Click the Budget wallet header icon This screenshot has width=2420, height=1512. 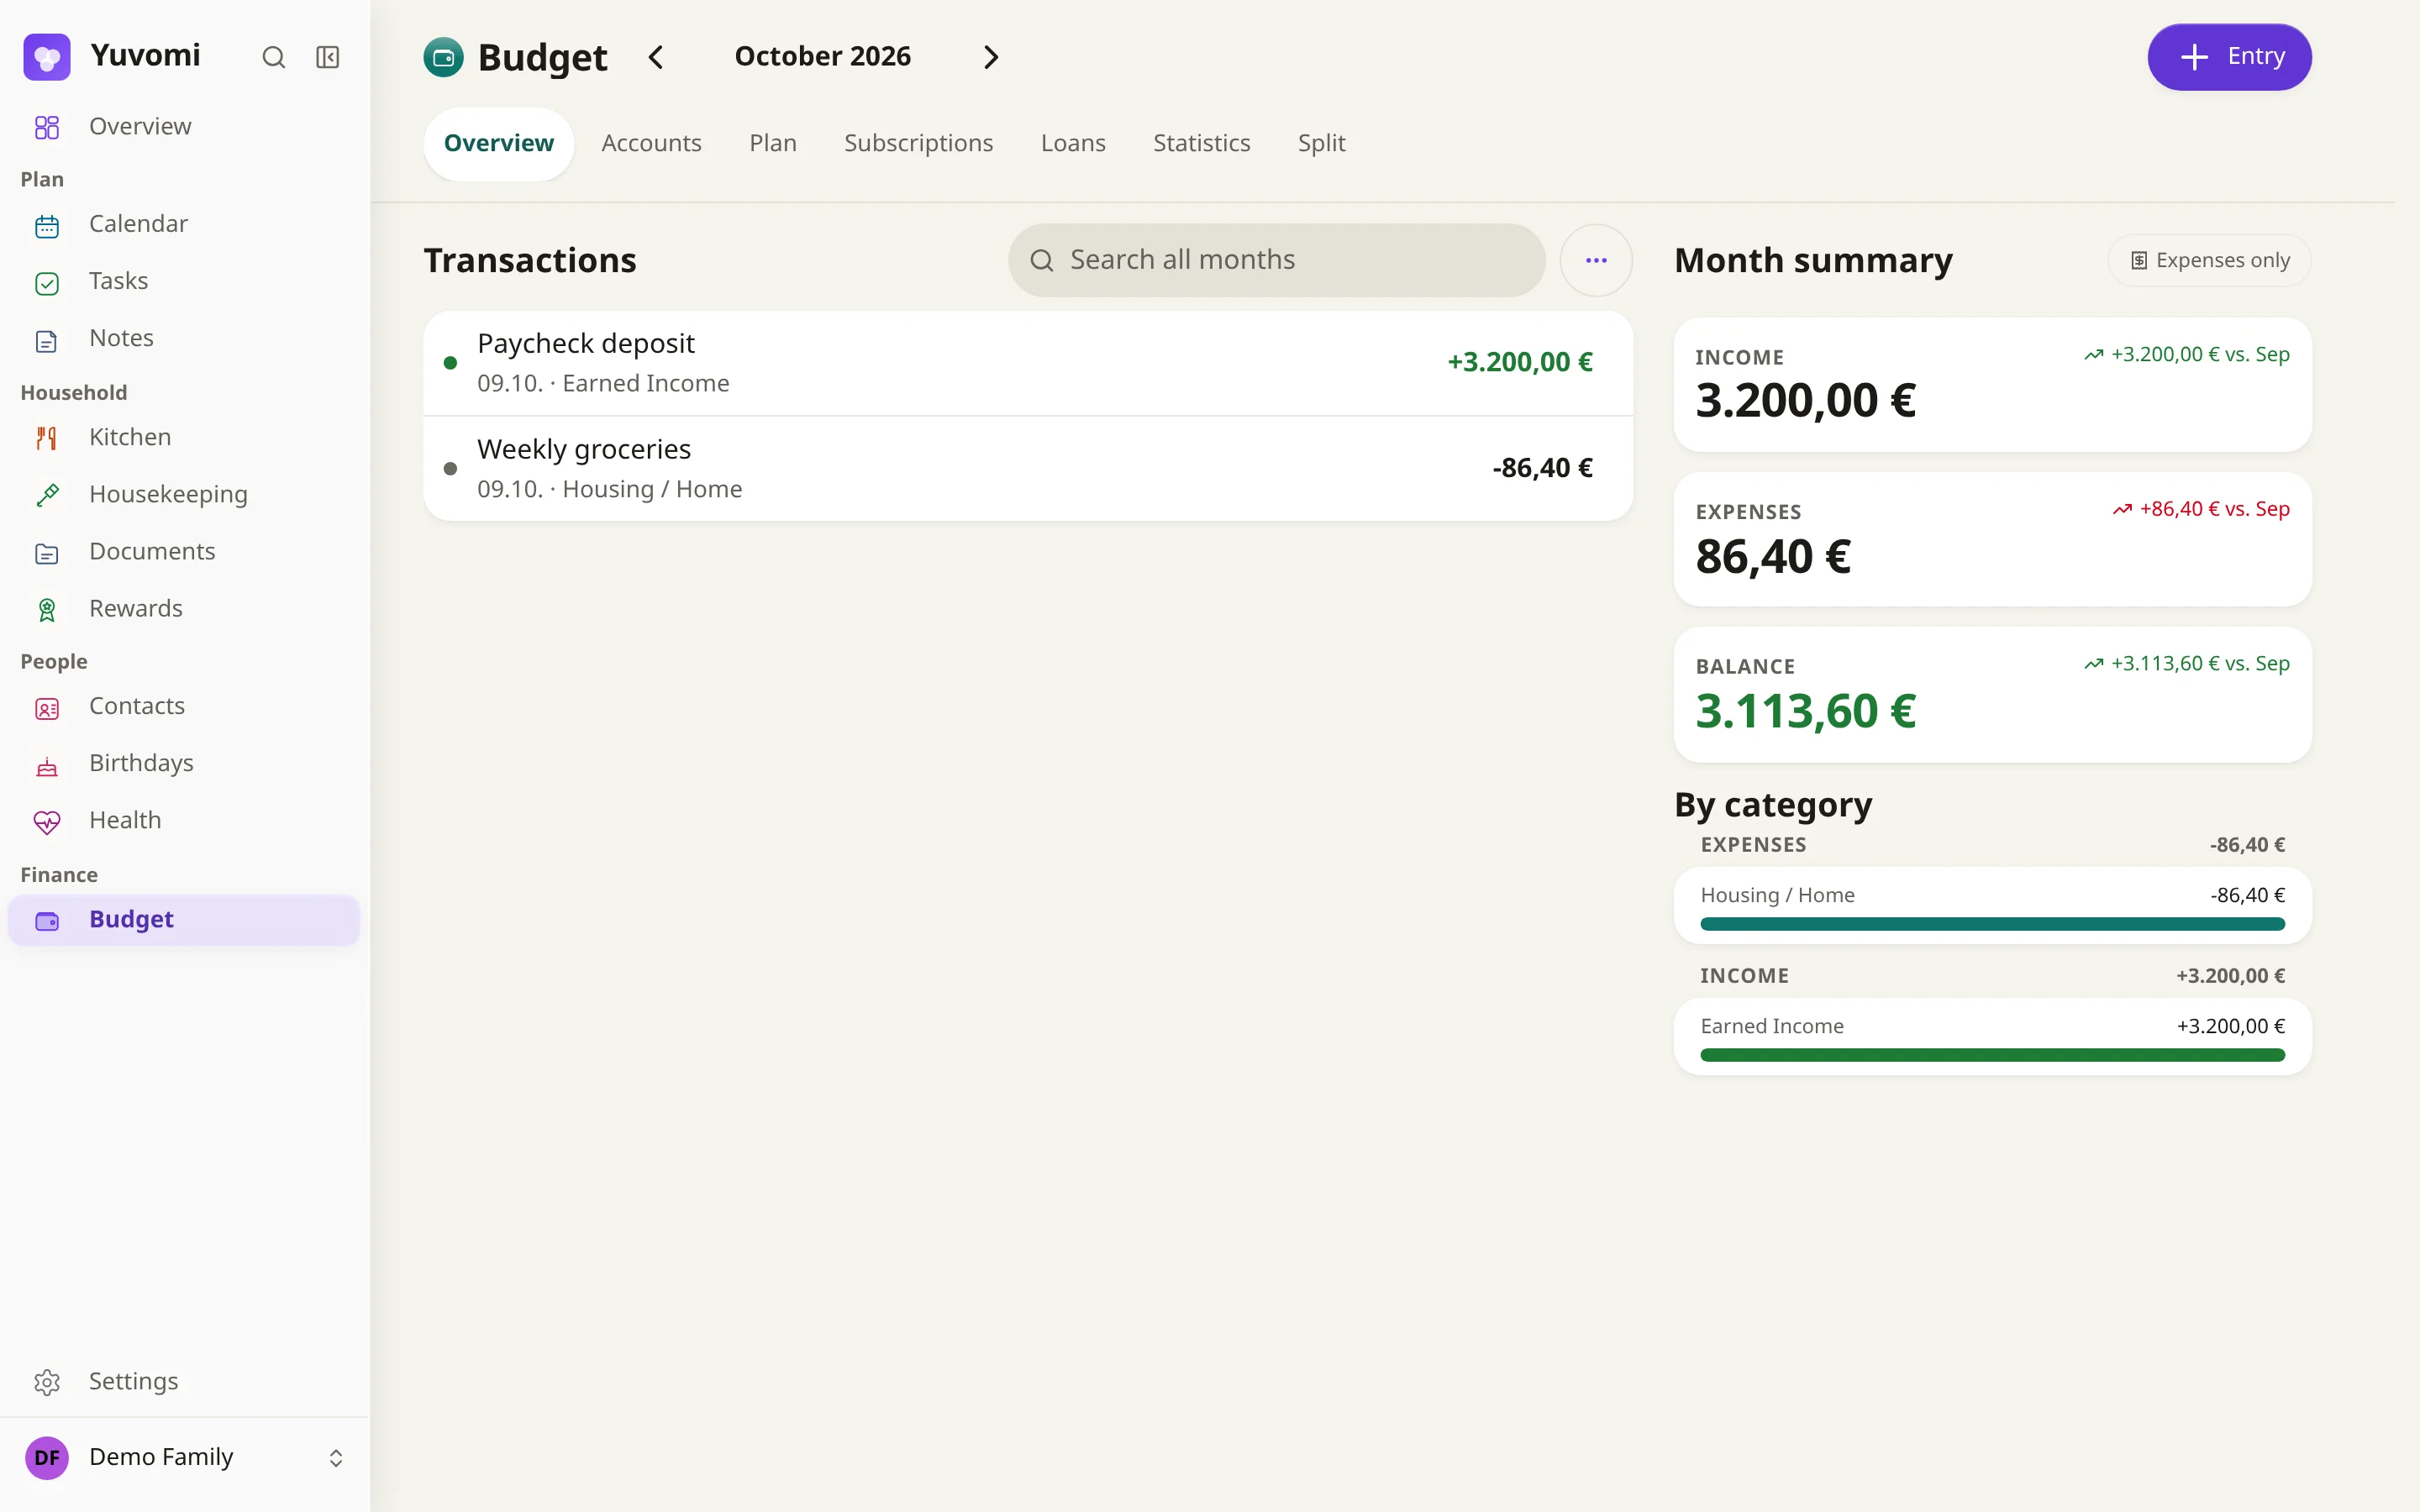click(443, 57)
